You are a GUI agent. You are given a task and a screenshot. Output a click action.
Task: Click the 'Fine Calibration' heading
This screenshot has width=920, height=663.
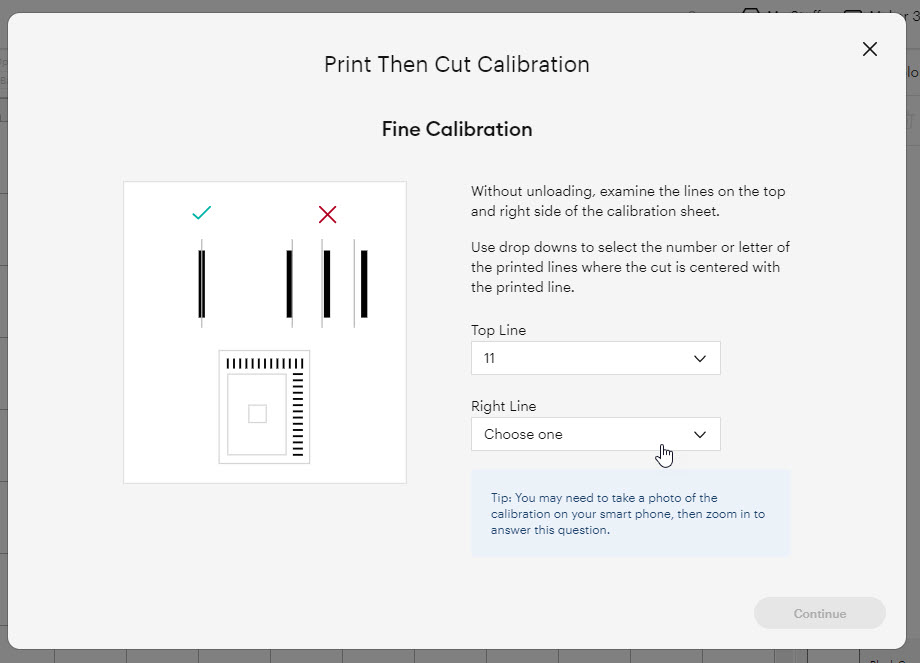457,129
